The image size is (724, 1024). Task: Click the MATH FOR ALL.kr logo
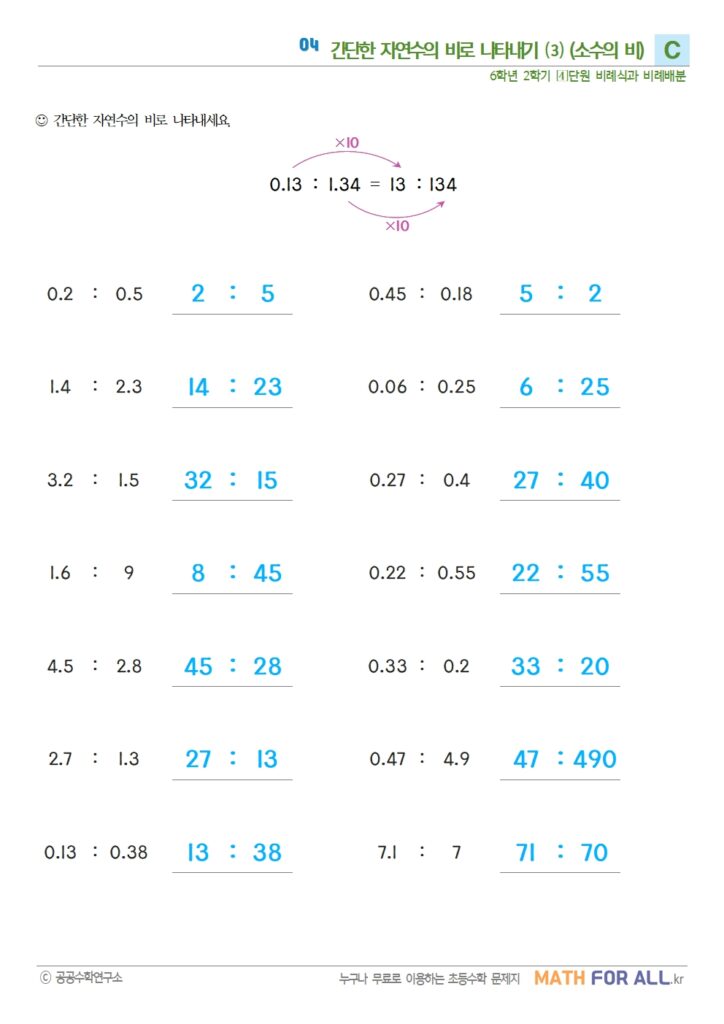(x=609, y=978)
